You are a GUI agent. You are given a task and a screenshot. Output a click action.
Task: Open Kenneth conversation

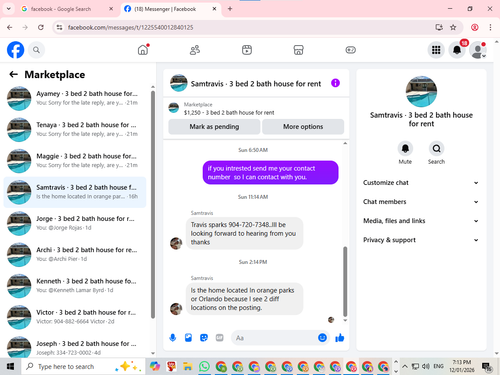tap(75, 286)
